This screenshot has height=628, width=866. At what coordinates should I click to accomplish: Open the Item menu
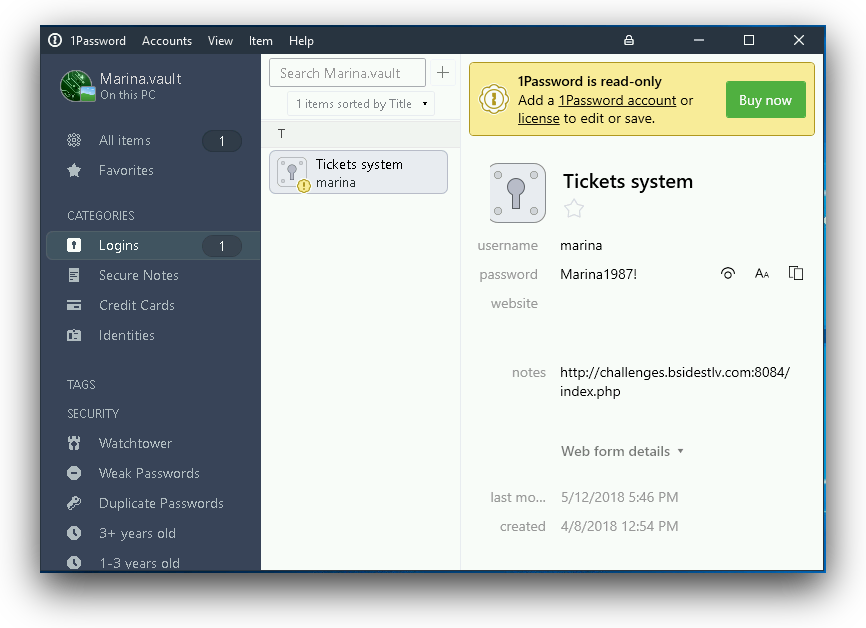tap(260, 41)
